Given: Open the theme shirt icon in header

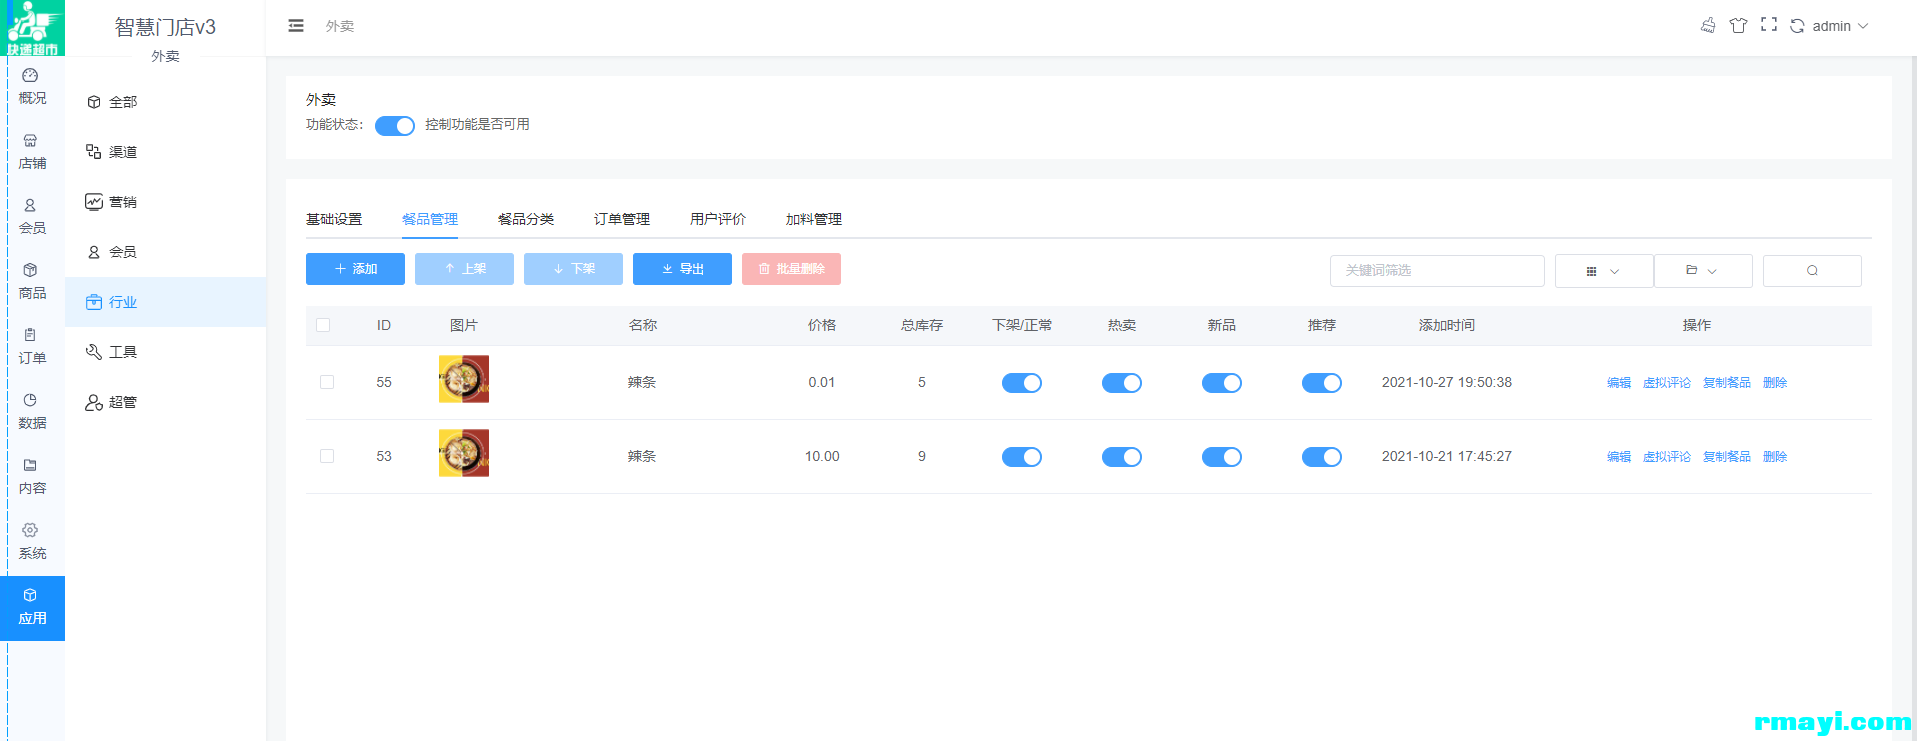Looking at the screenshot, I should 1738,26.
